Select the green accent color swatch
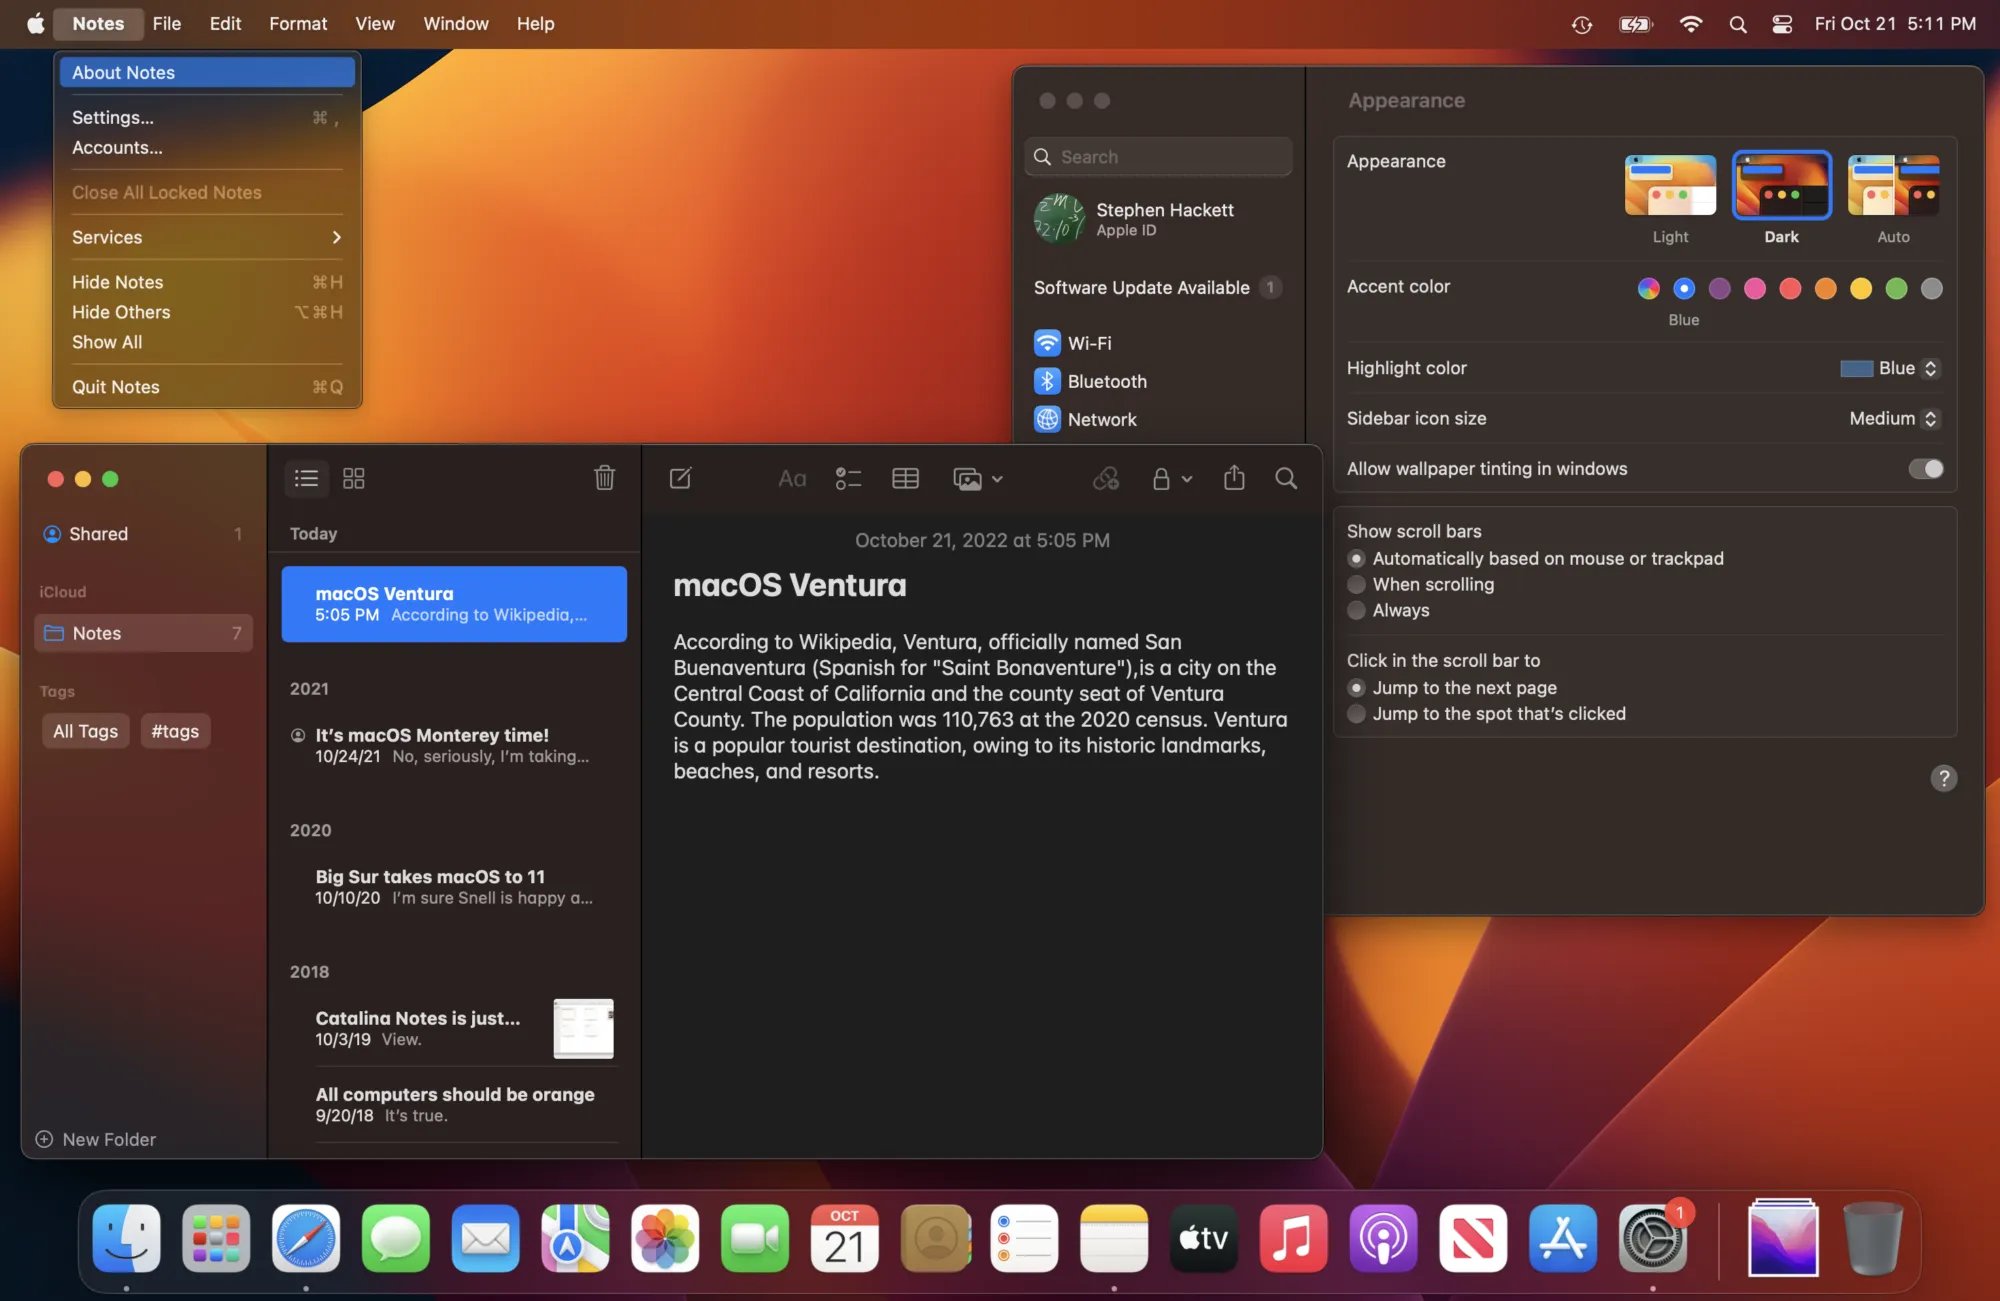The height and width of the screenshot is (1301, 2000). [x=1897, y=288]
